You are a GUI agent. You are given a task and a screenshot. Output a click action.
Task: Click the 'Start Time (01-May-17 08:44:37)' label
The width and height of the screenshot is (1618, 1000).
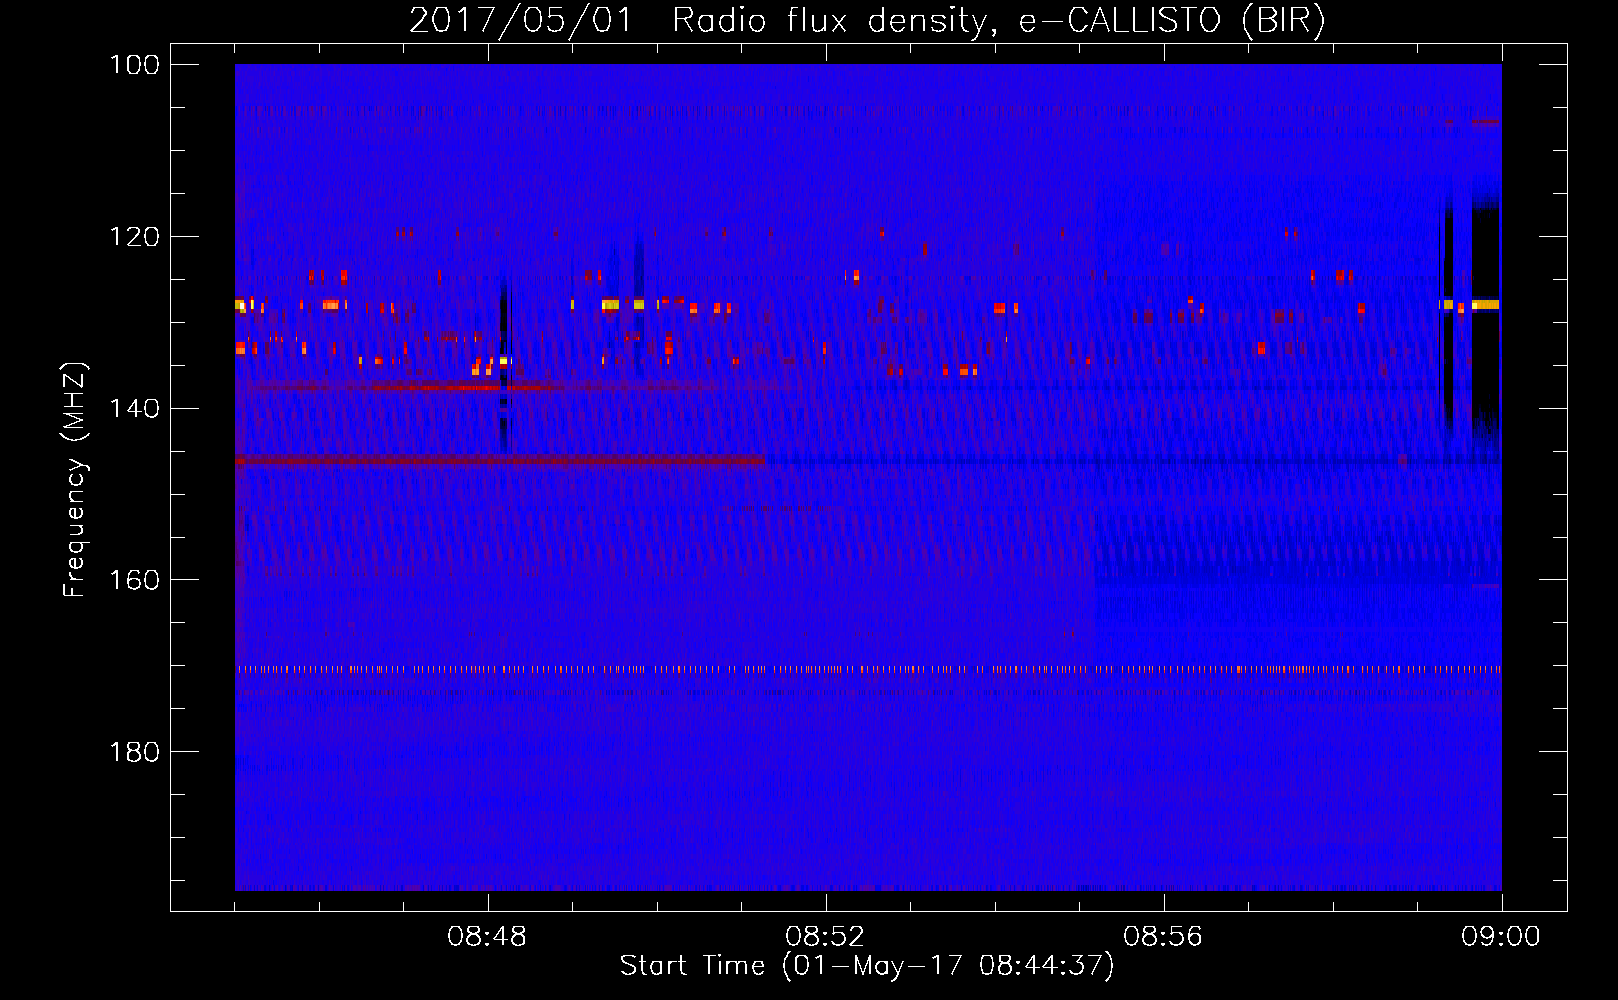(867, 966)
